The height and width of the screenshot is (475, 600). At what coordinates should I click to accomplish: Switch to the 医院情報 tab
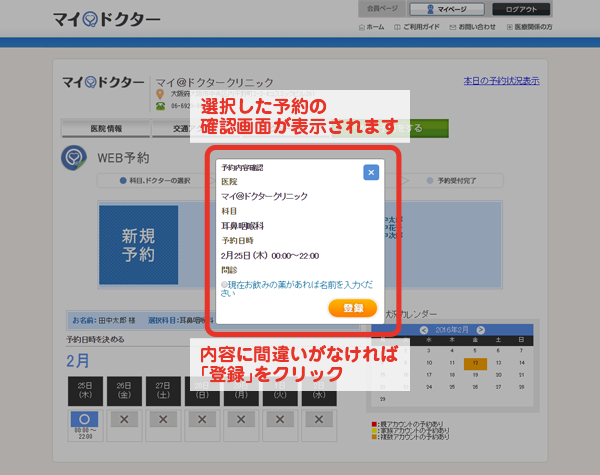tap(106, 129)
